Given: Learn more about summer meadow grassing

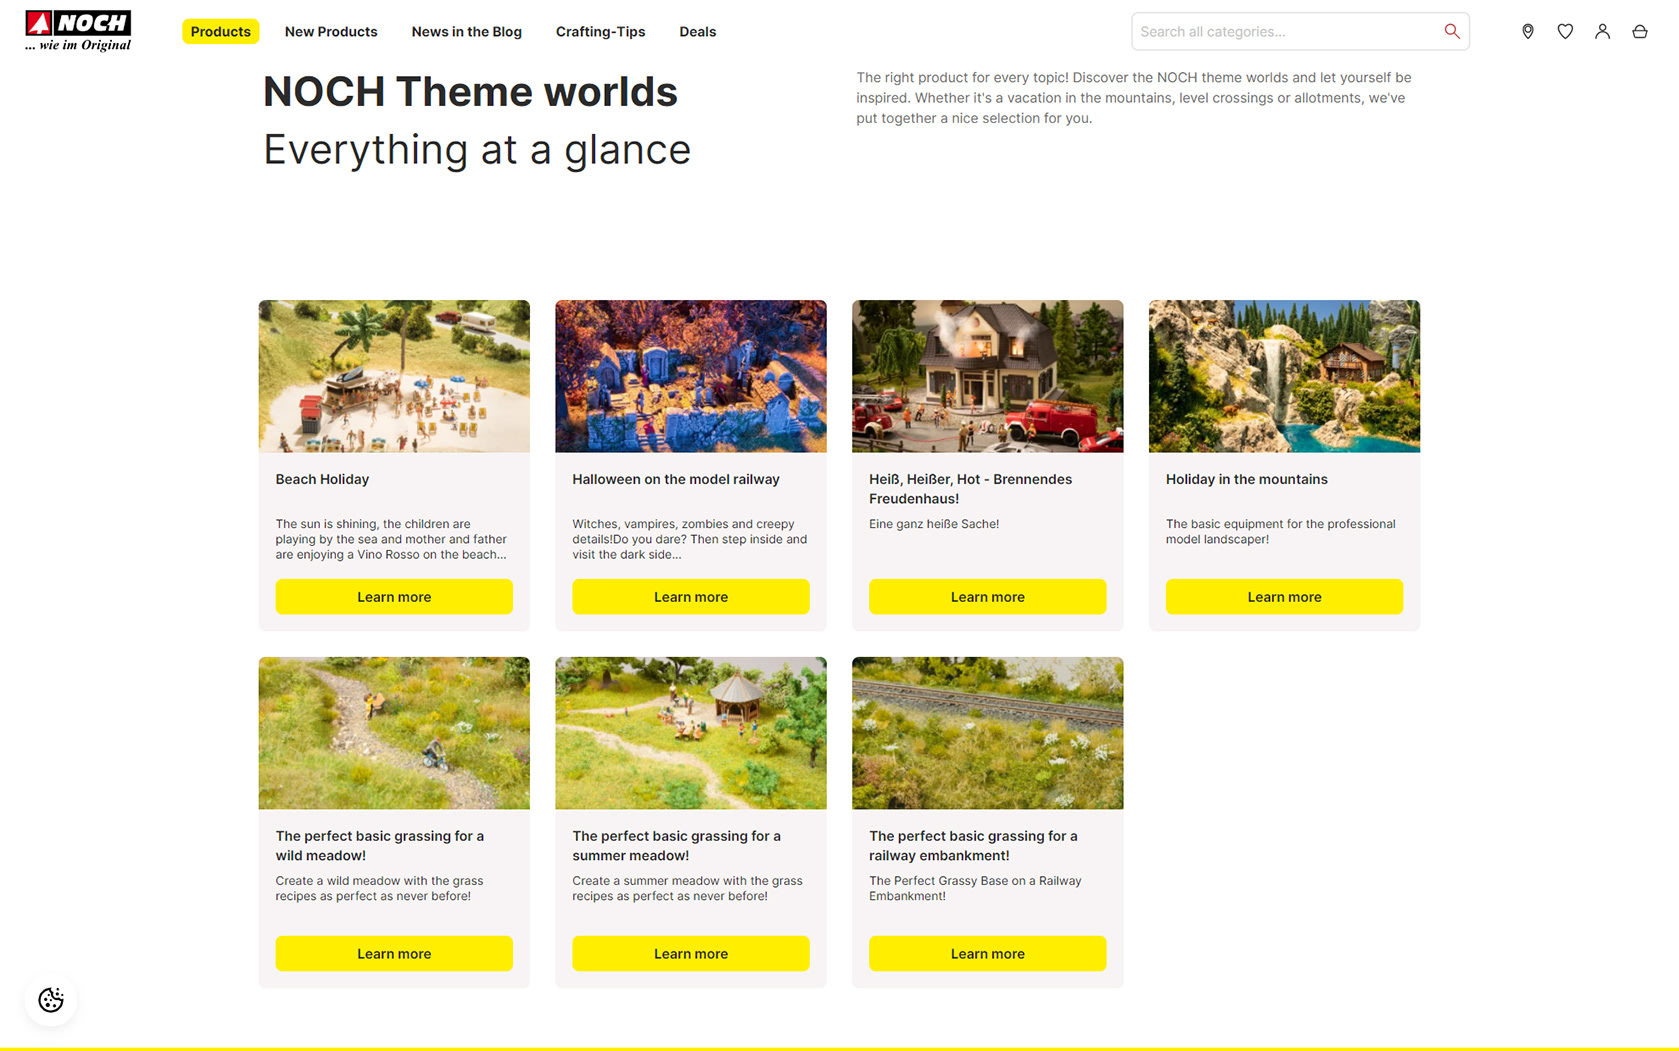Looking at the screenshot, I should click(x=691, y=954).
